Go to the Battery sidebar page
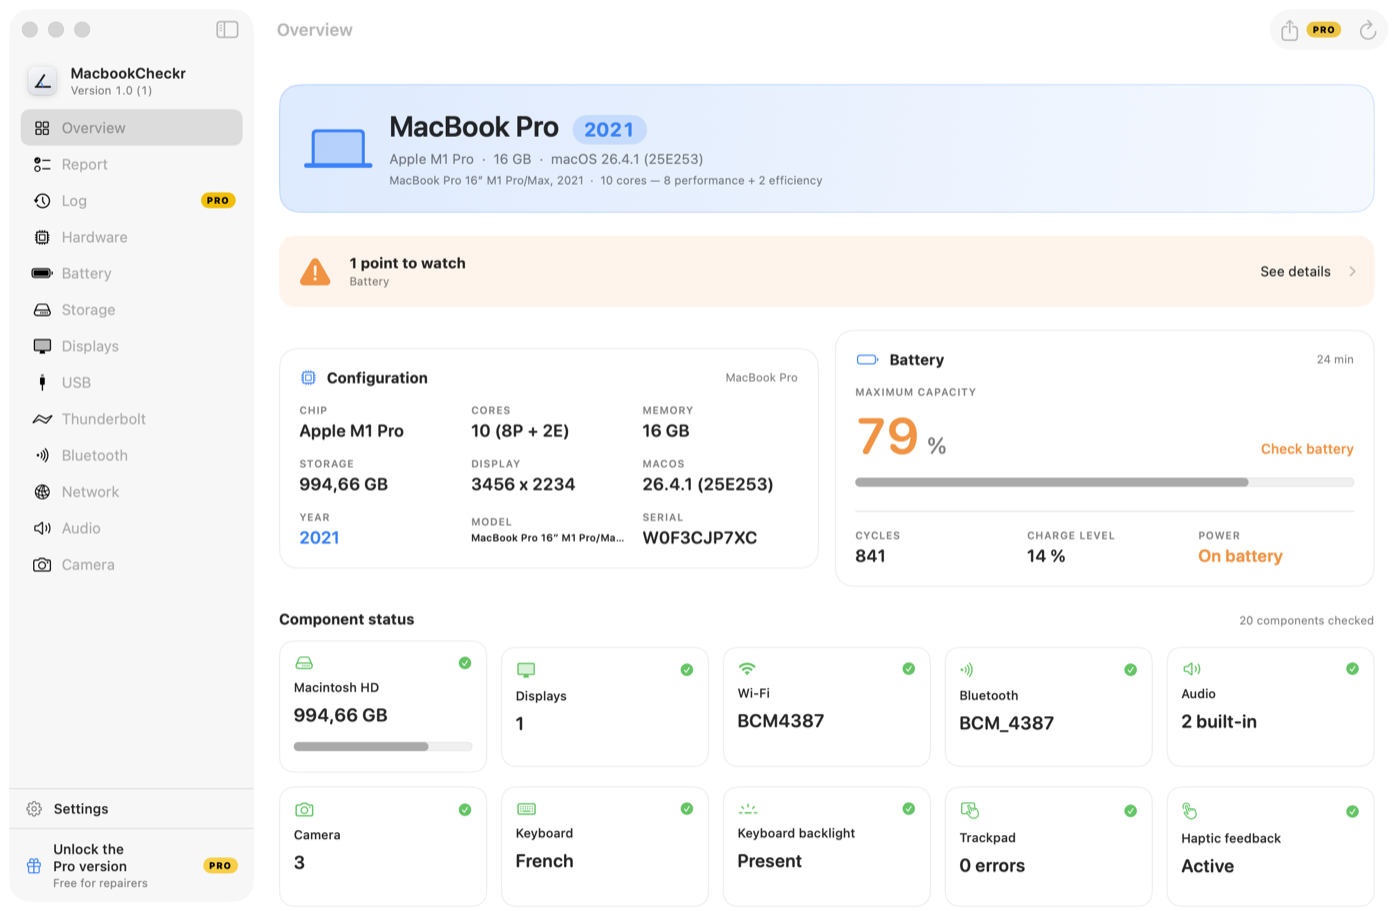The image size is (1400, 911). [131, 273]
